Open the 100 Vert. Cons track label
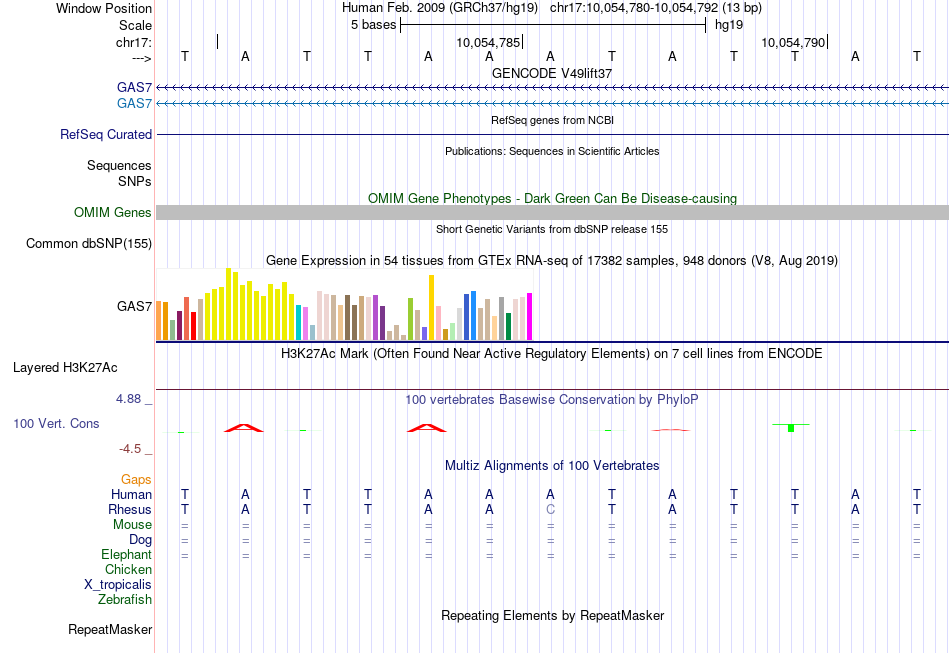 click(56, 423)
